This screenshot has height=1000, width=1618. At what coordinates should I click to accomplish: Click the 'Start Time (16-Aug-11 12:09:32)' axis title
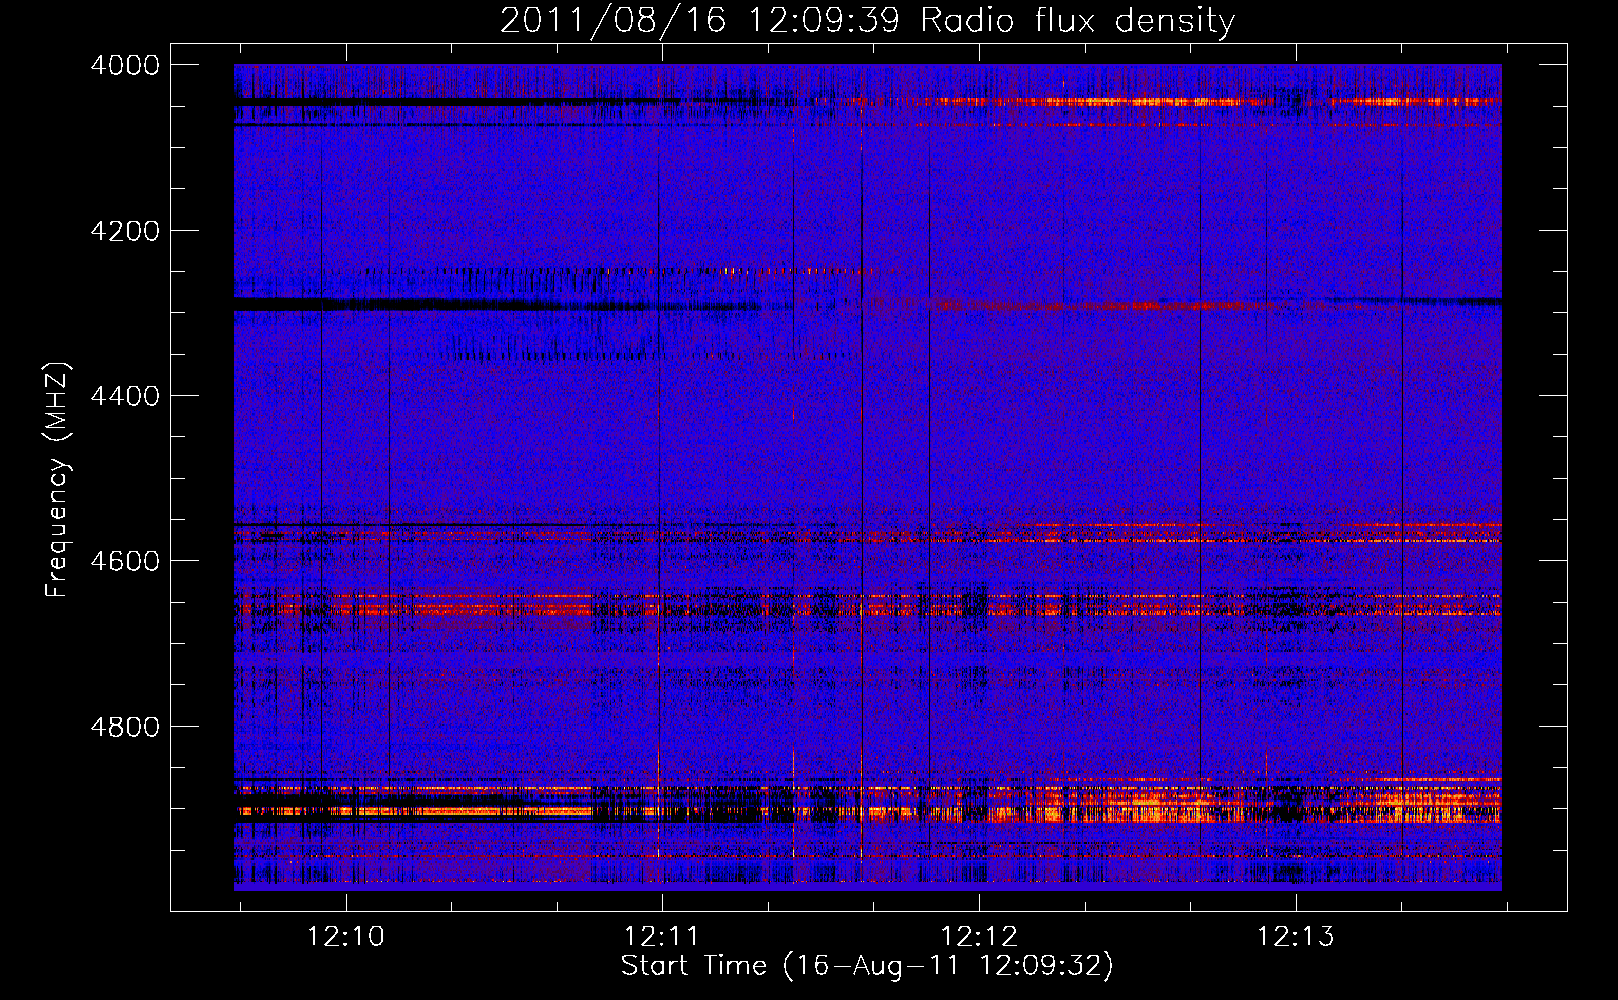tap(867, 966)
